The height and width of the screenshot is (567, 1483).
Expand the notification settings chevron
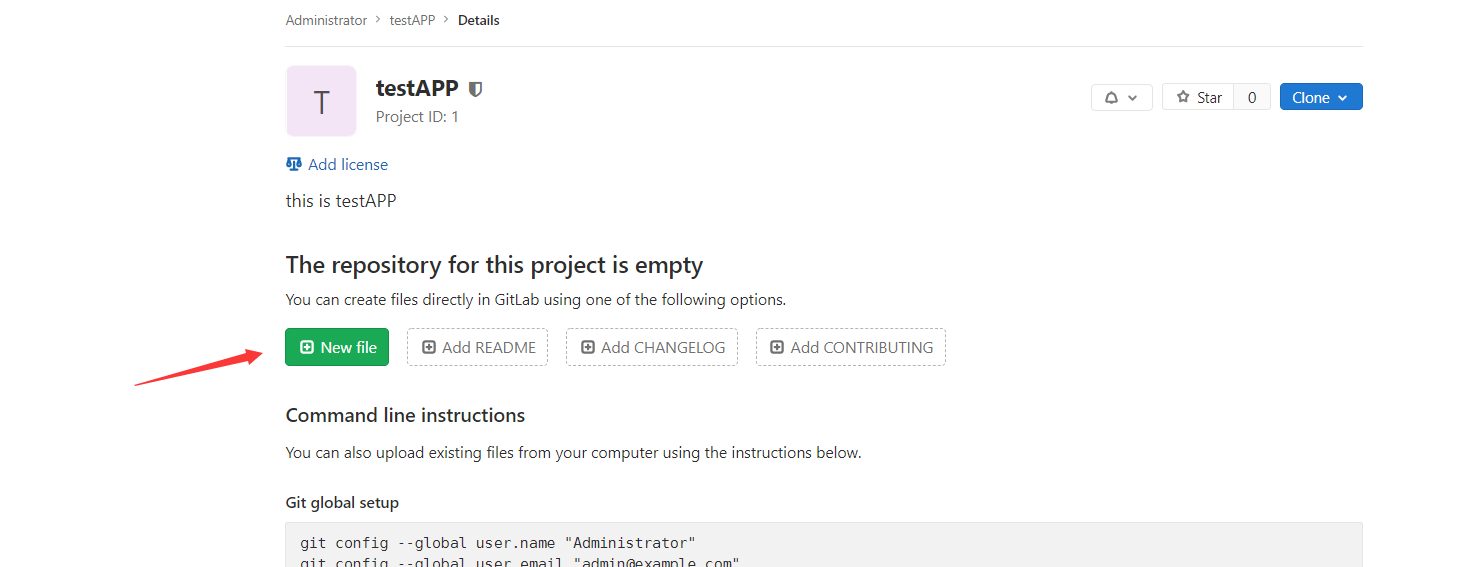(1133, 98)
